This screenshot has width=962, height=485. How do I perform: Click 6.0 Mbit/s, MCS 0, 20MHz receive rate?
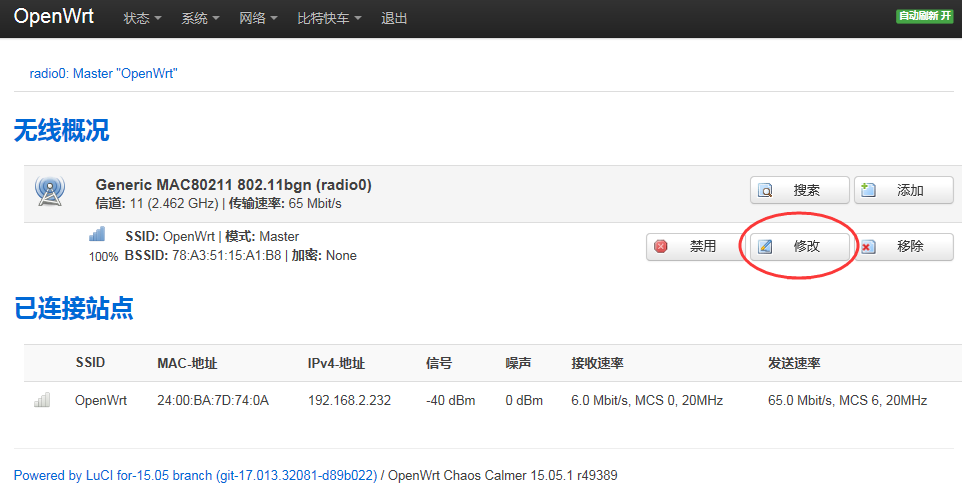coord(647,400)
